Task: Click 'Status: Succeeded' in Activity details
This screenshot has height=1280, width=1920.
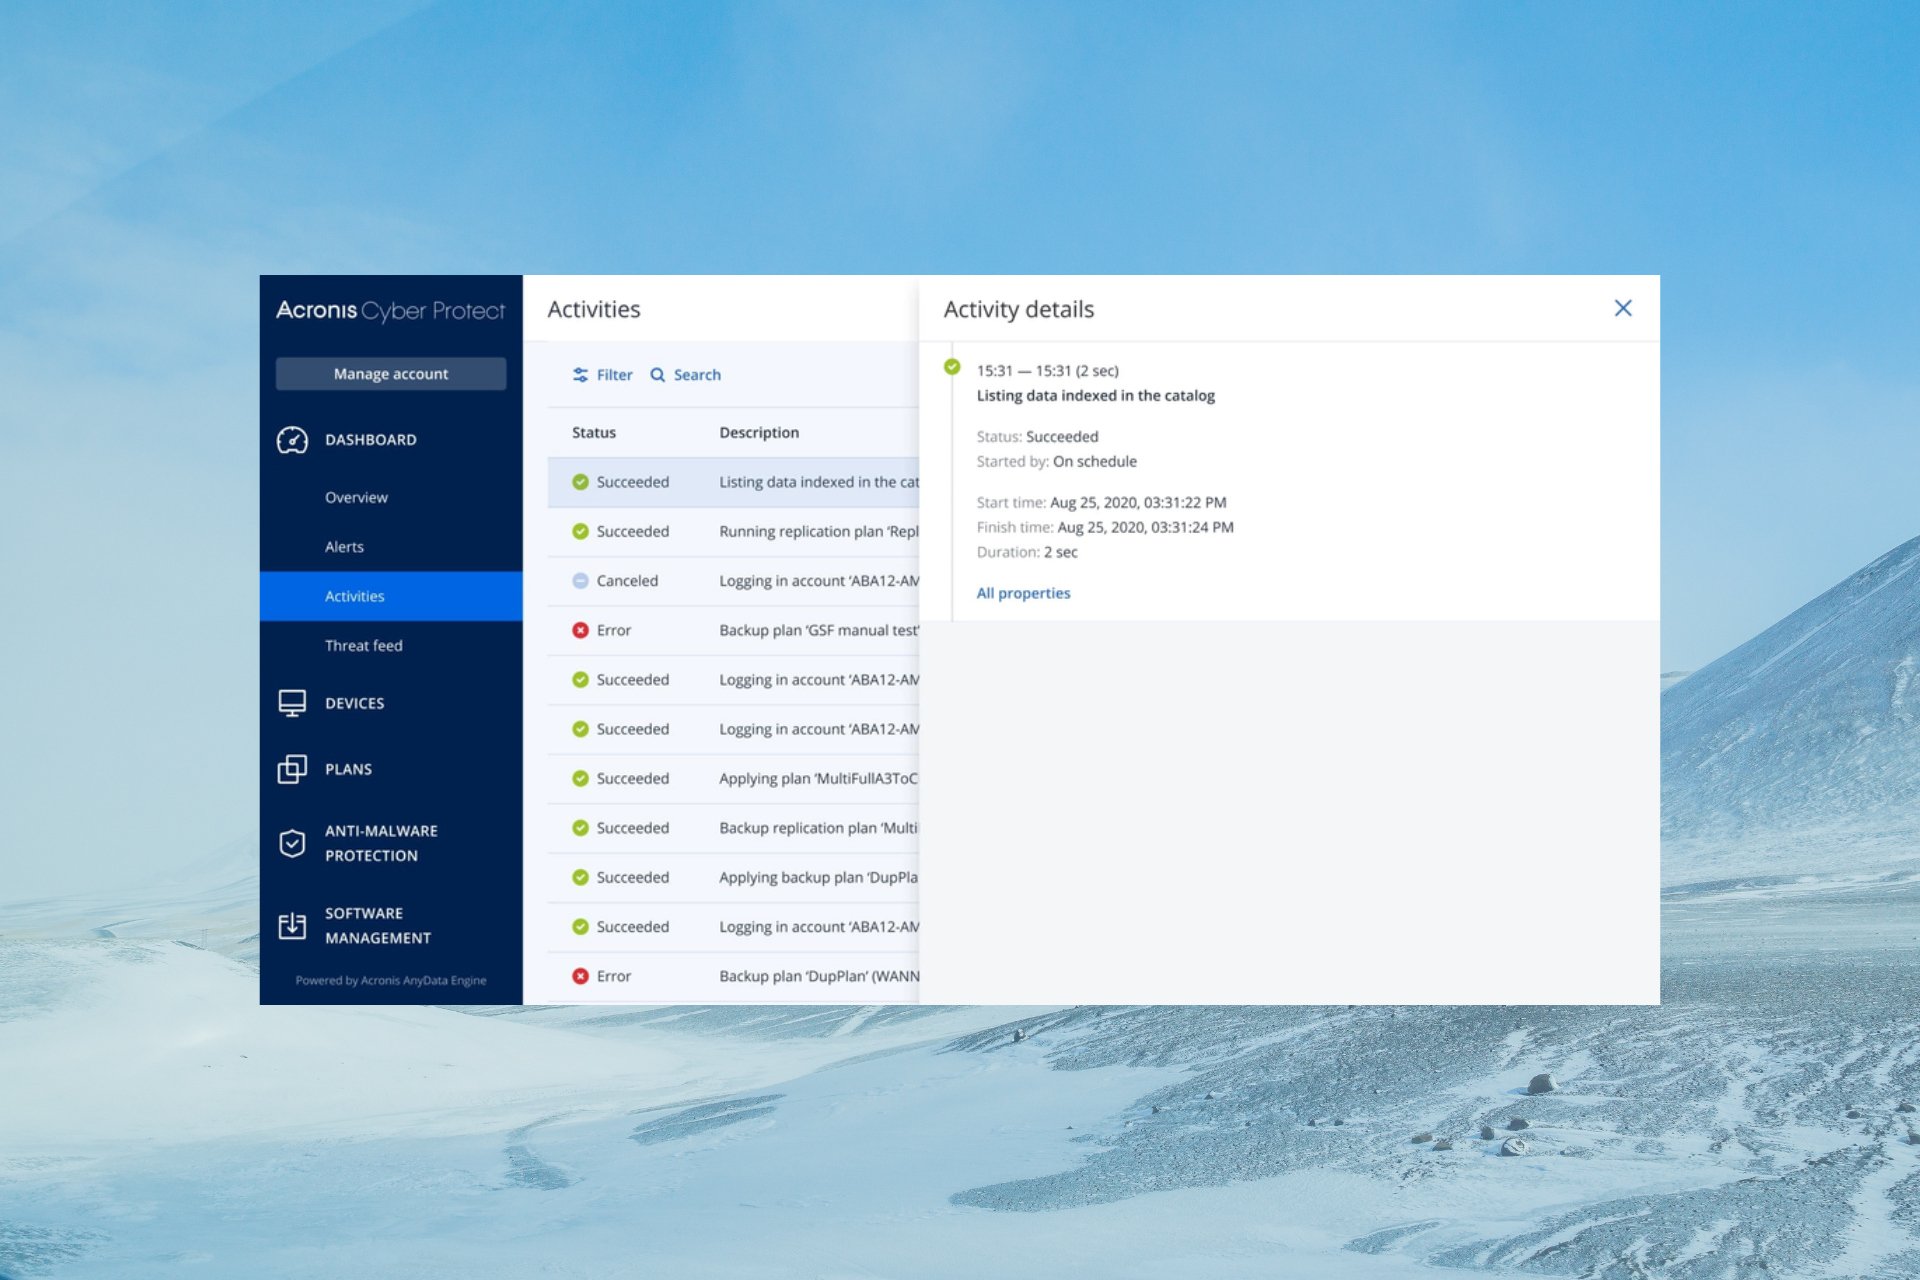Action: tap(1037, 437)
